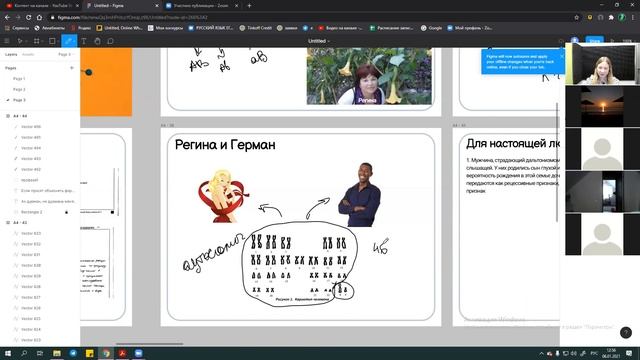Click the Регина и Герман heading
Image resolution: width=640 pixels, height=360 pixels.
coord(225,144)
